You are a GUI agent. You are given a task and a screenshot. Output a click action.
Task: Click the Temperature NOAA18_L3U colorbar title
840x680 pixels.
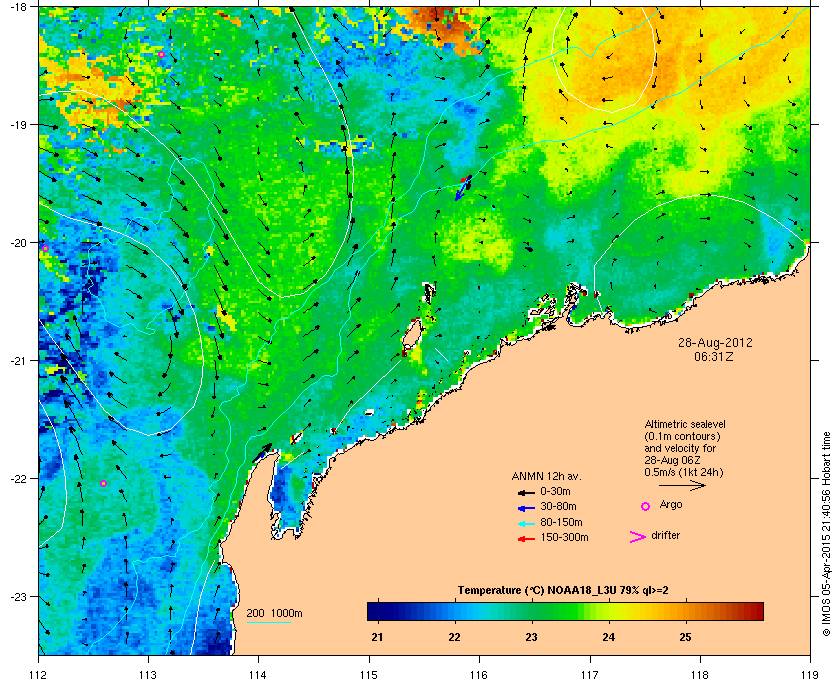(x=562, y=591)
